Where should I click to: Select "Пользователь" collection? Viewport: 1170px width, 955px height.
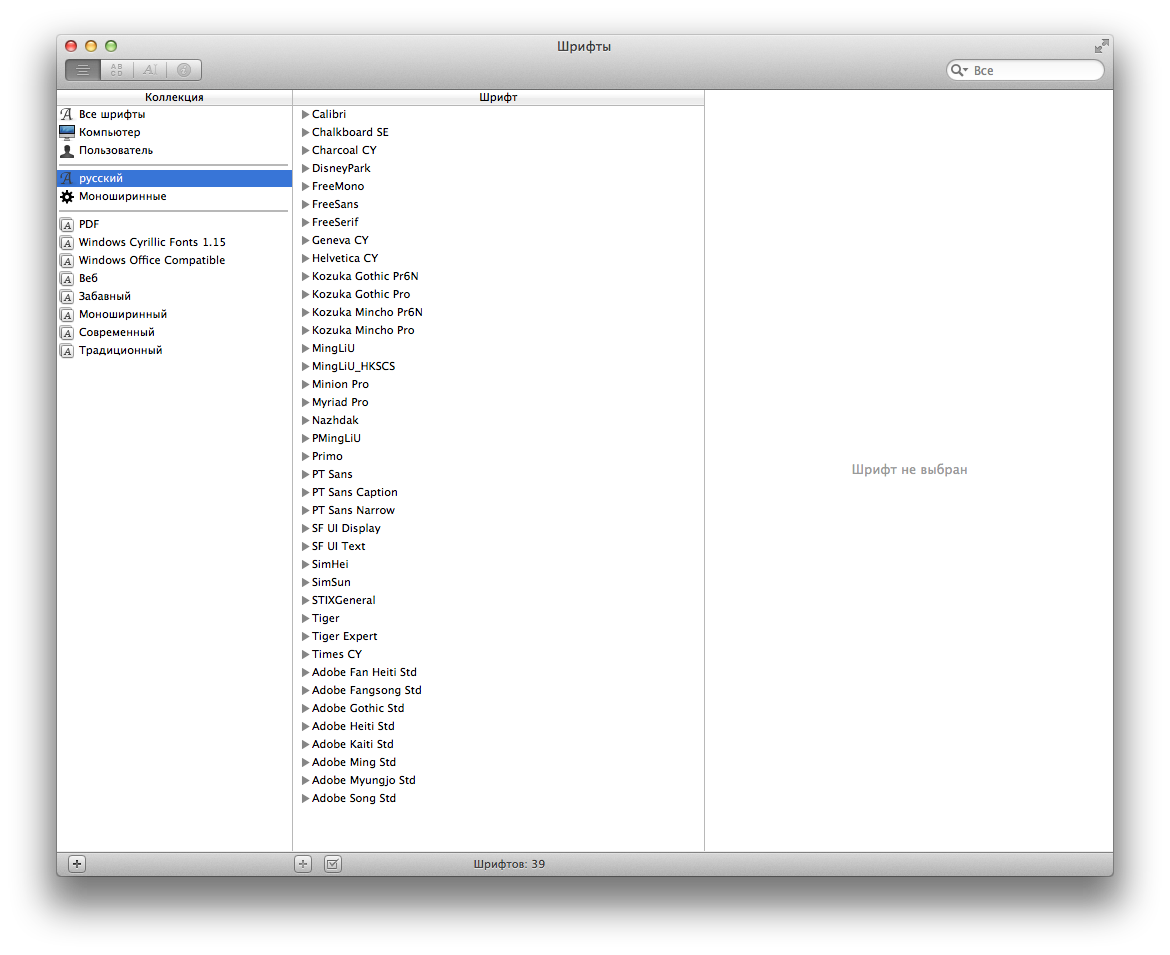175,150
